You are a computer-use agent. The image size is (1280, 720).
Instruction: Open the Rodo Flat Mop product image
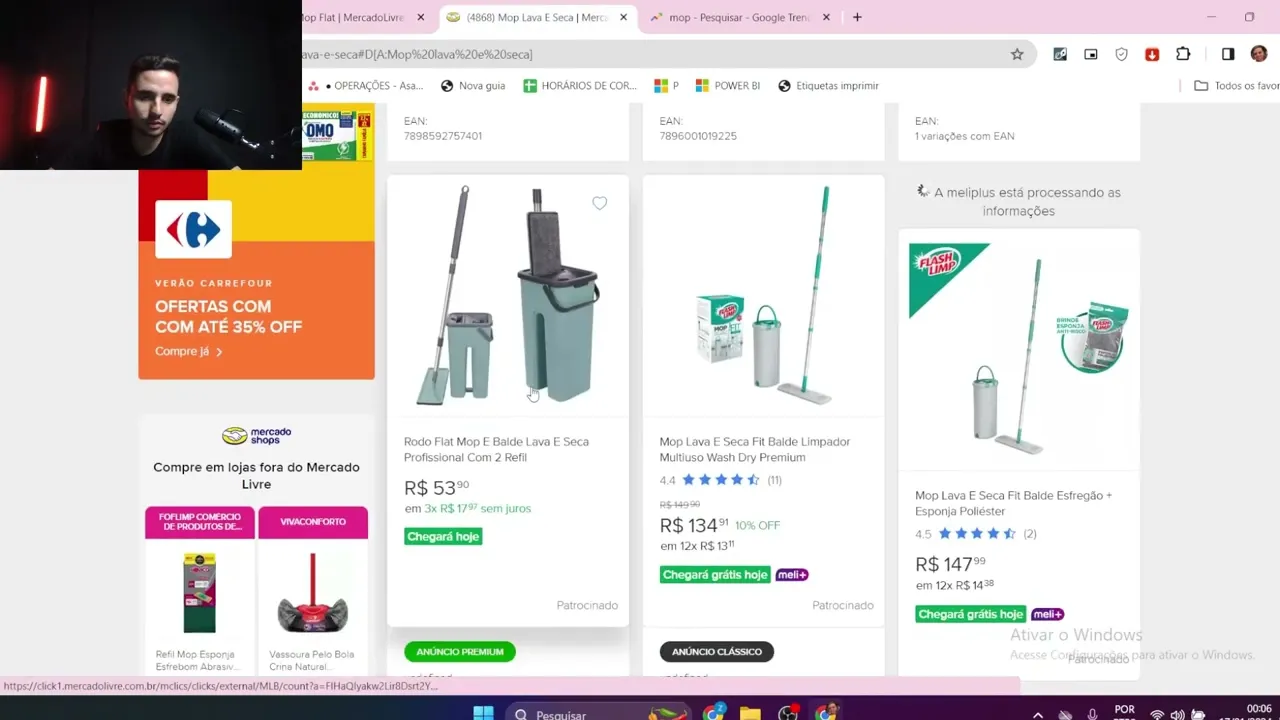(508, 295)
